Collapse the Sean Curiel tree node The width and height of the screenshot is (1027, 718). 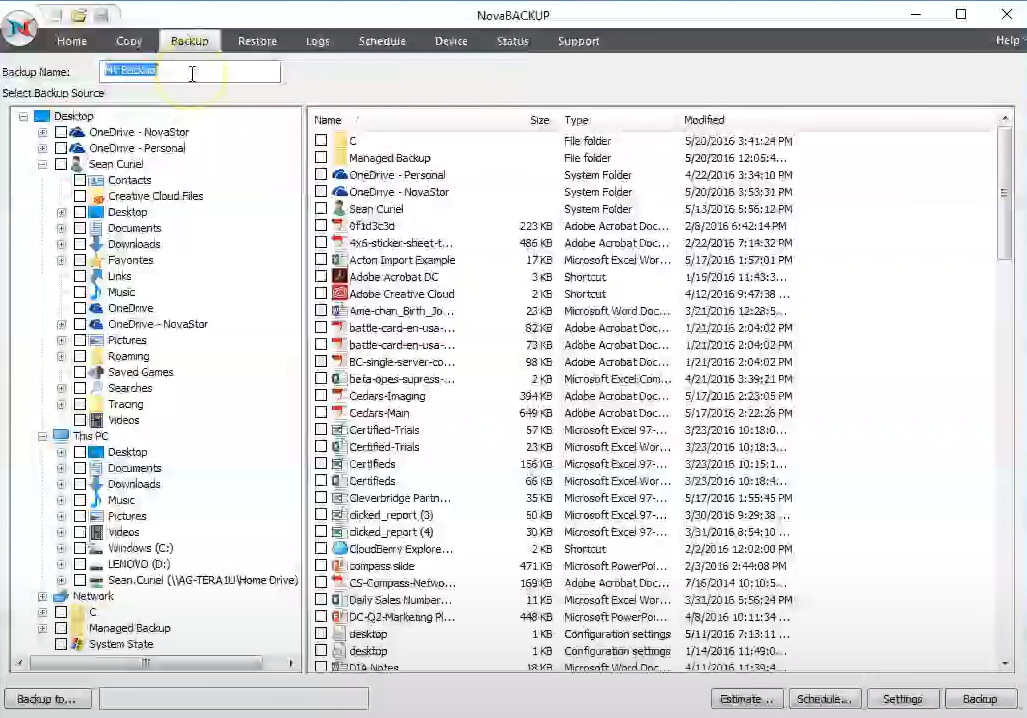(x=43, y=164)
